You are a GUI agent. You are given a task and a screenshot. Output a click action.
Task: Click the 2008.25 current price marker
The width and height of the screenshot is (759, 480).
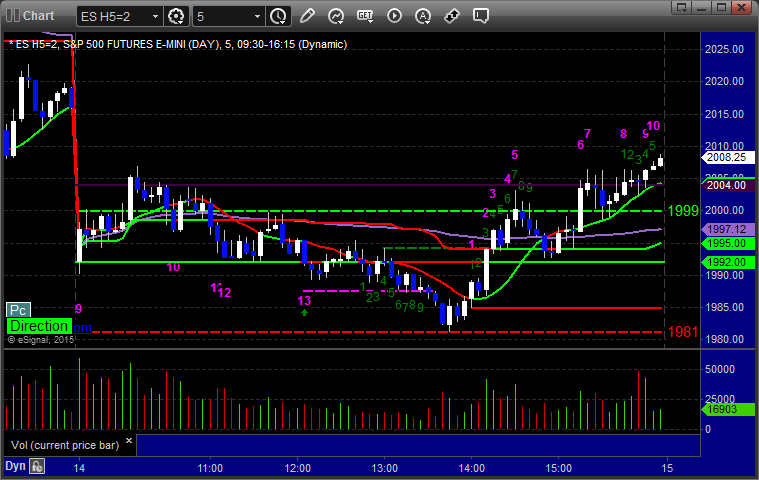click(726, 157)
